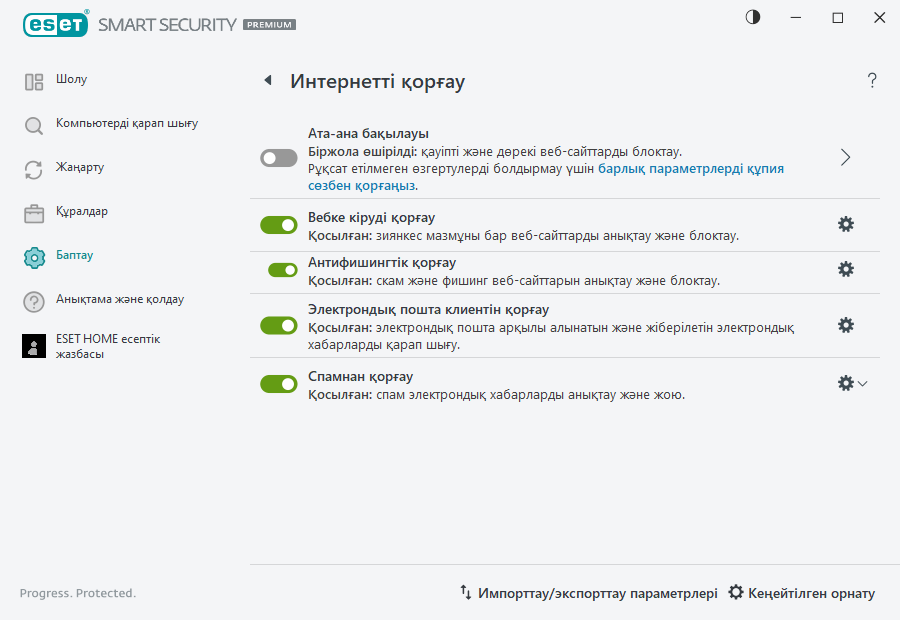Click the Жаңарту update icon

coord(33,167)
